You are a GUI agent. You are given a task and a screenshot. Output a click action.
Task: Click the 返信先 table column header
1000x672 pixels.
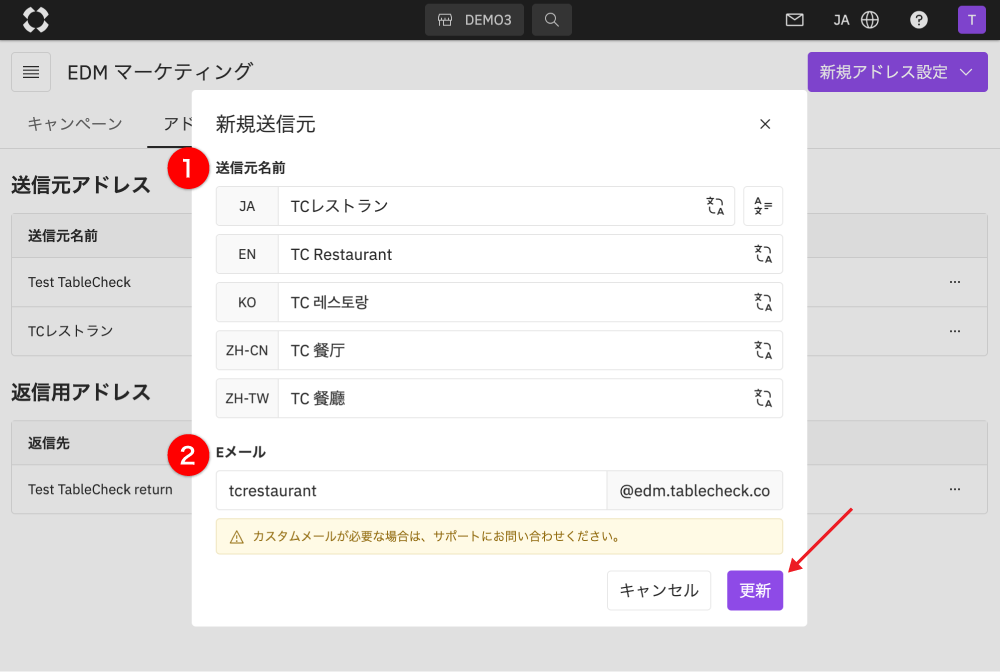click(48, 443)
